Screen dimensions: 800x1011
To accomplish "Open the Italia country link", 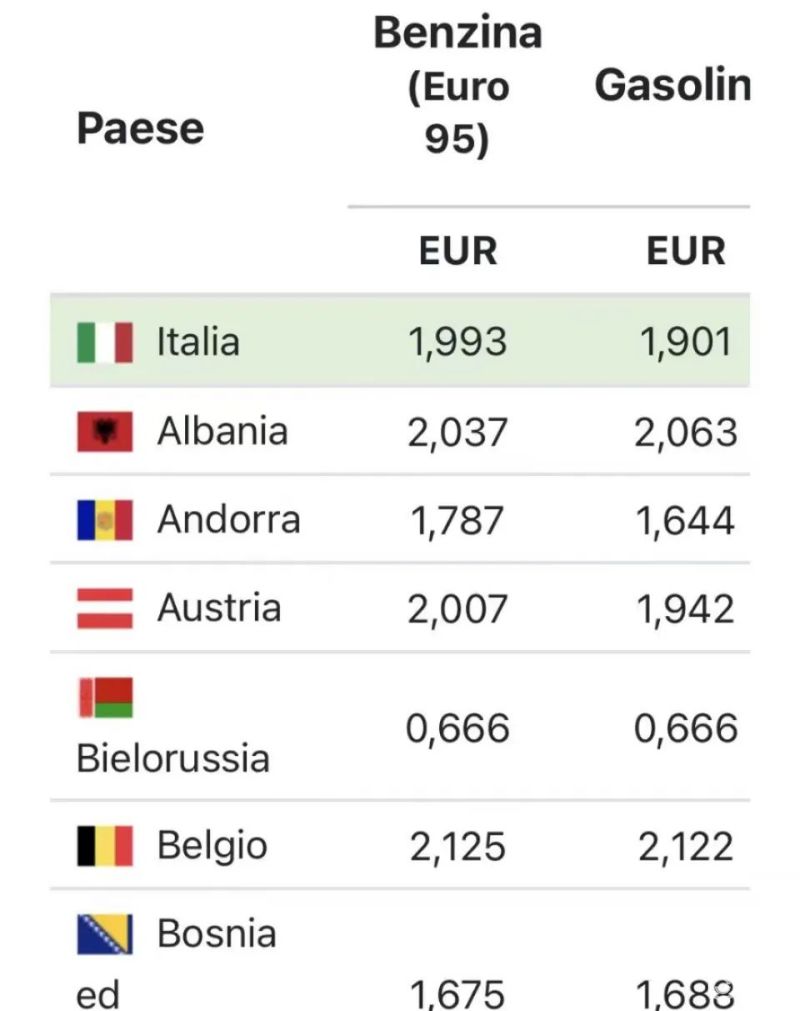I will 198,342.
